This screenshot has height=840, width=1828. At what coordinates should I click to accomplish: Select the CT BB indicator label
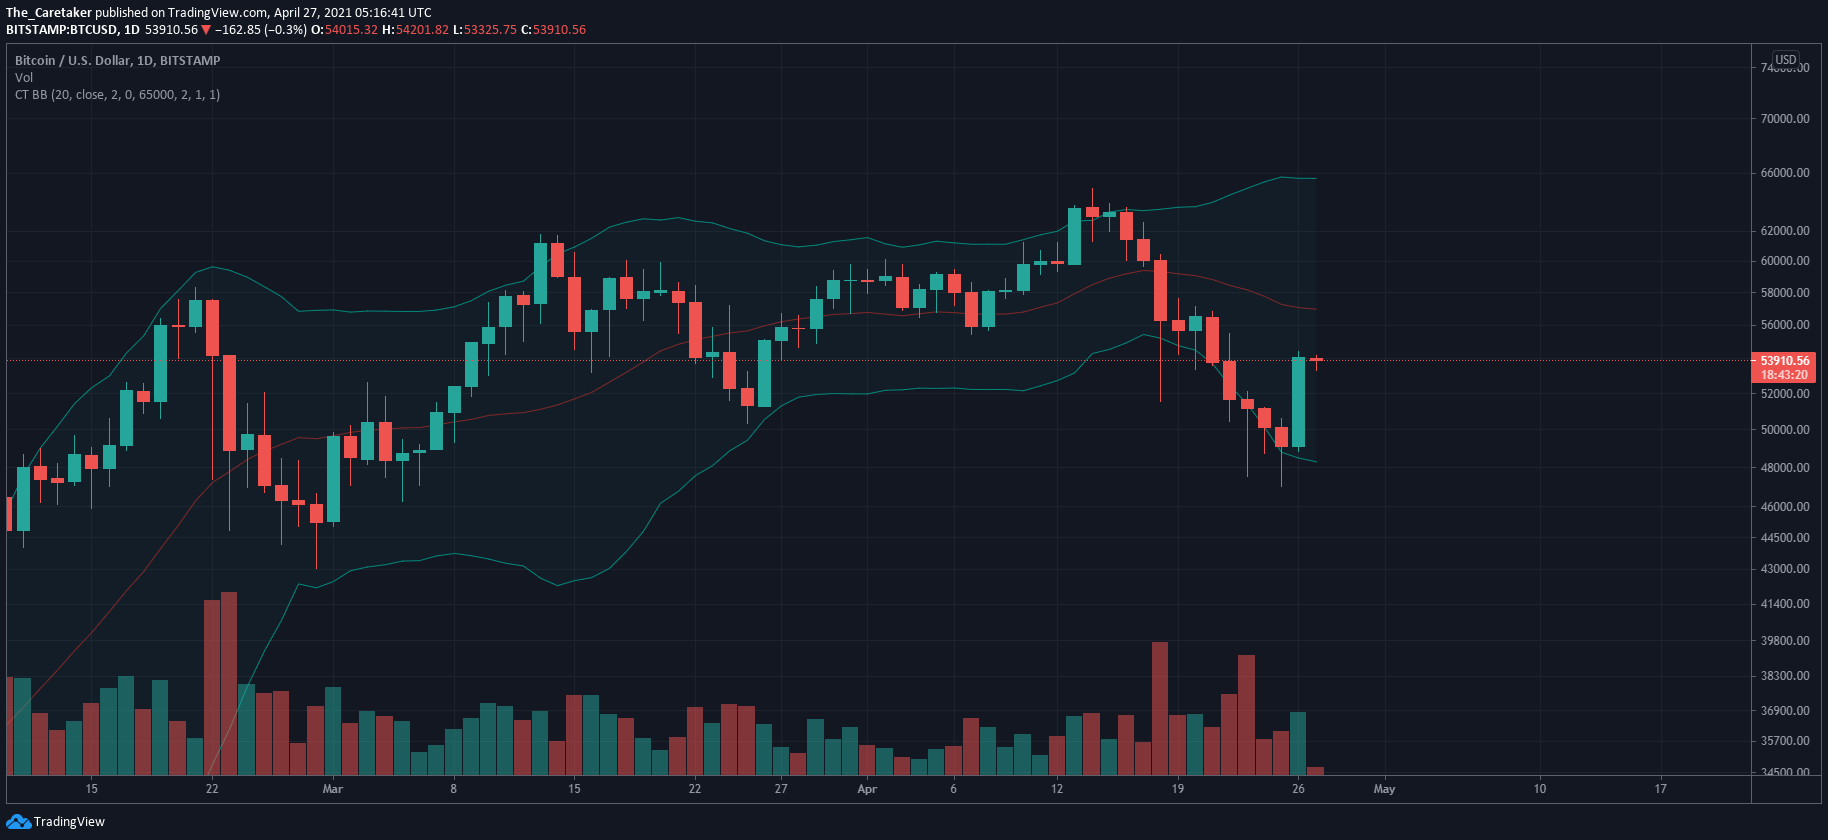(117, 95)
